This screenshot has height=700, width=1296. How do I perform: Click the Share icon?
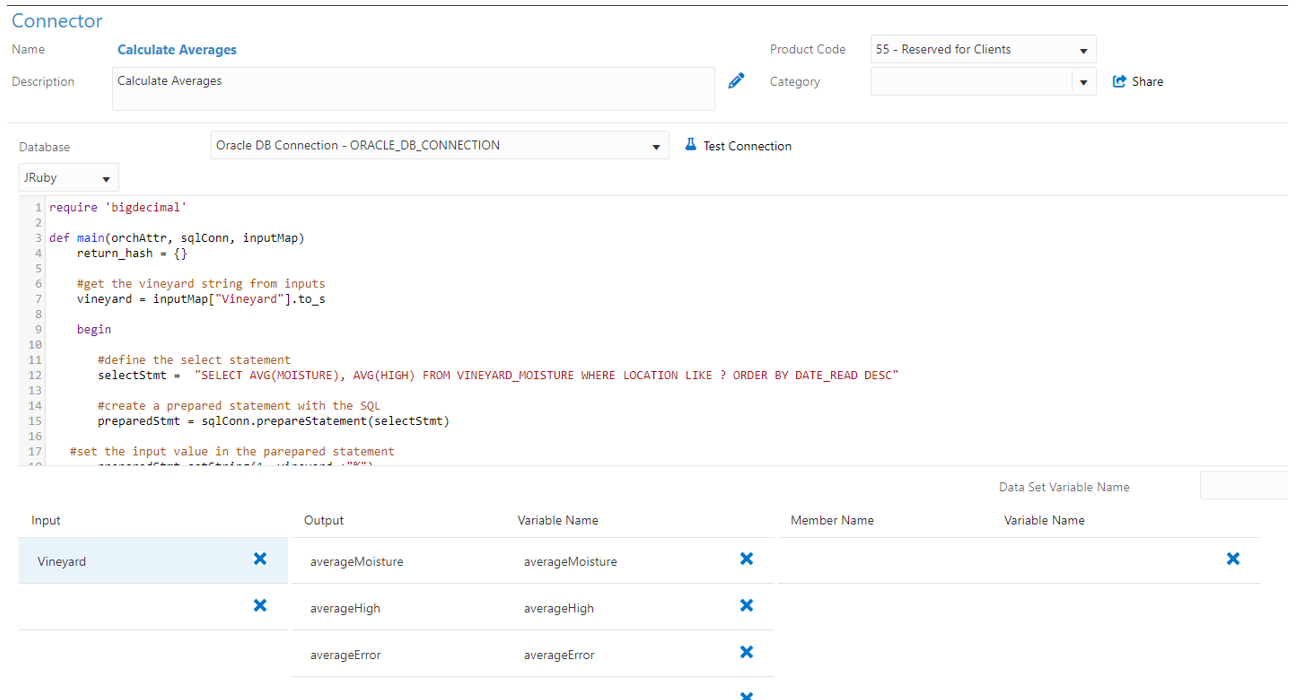(x=1120, y=82)
